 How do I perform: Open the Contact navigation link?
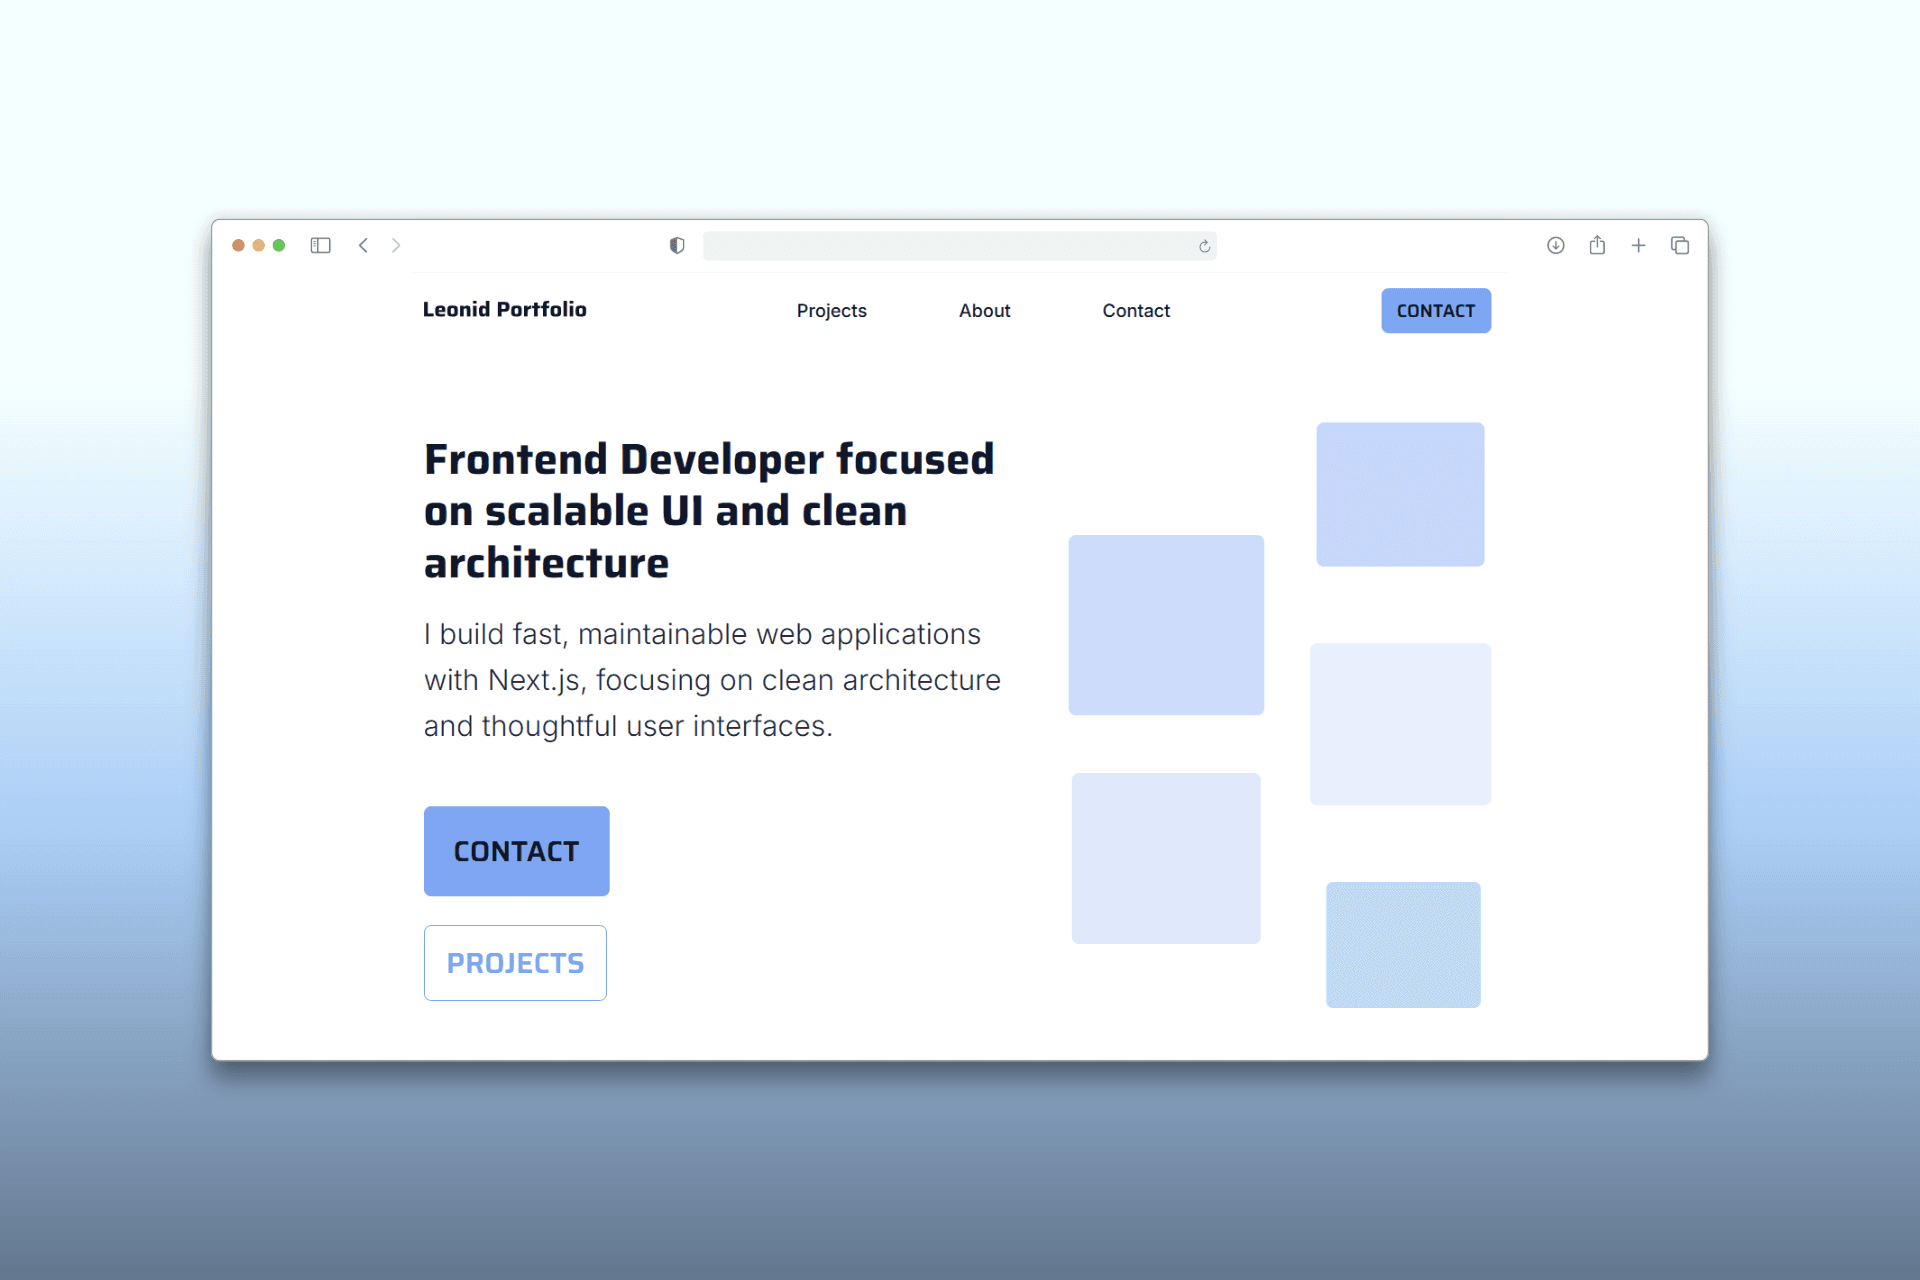[x=1136, y=310]
